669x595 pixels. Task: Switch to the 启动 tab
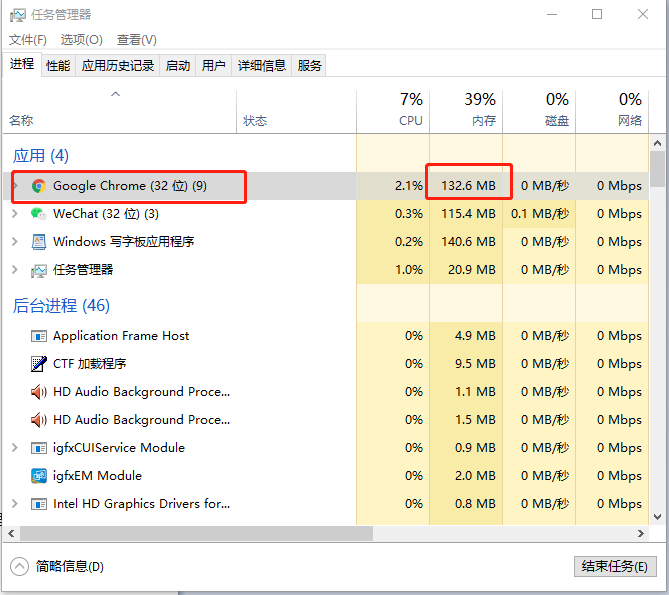click(178, 66)
